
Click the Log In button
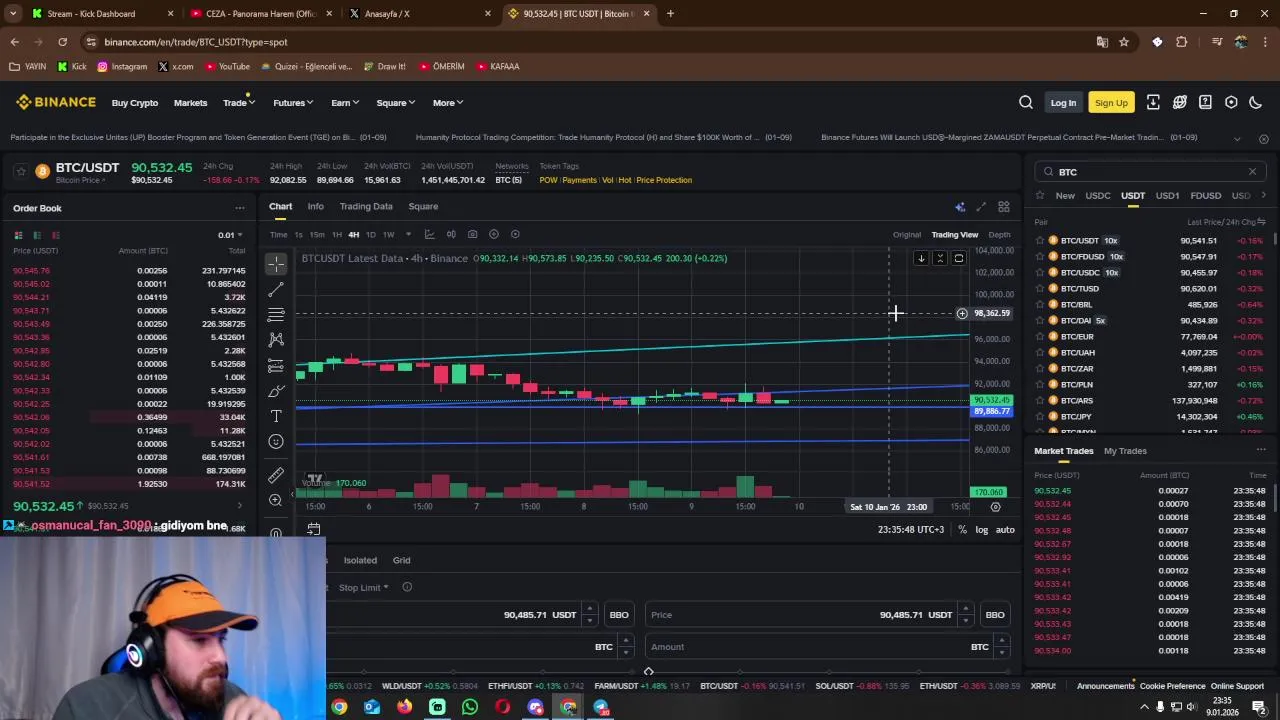click(x=1063, y=103)
